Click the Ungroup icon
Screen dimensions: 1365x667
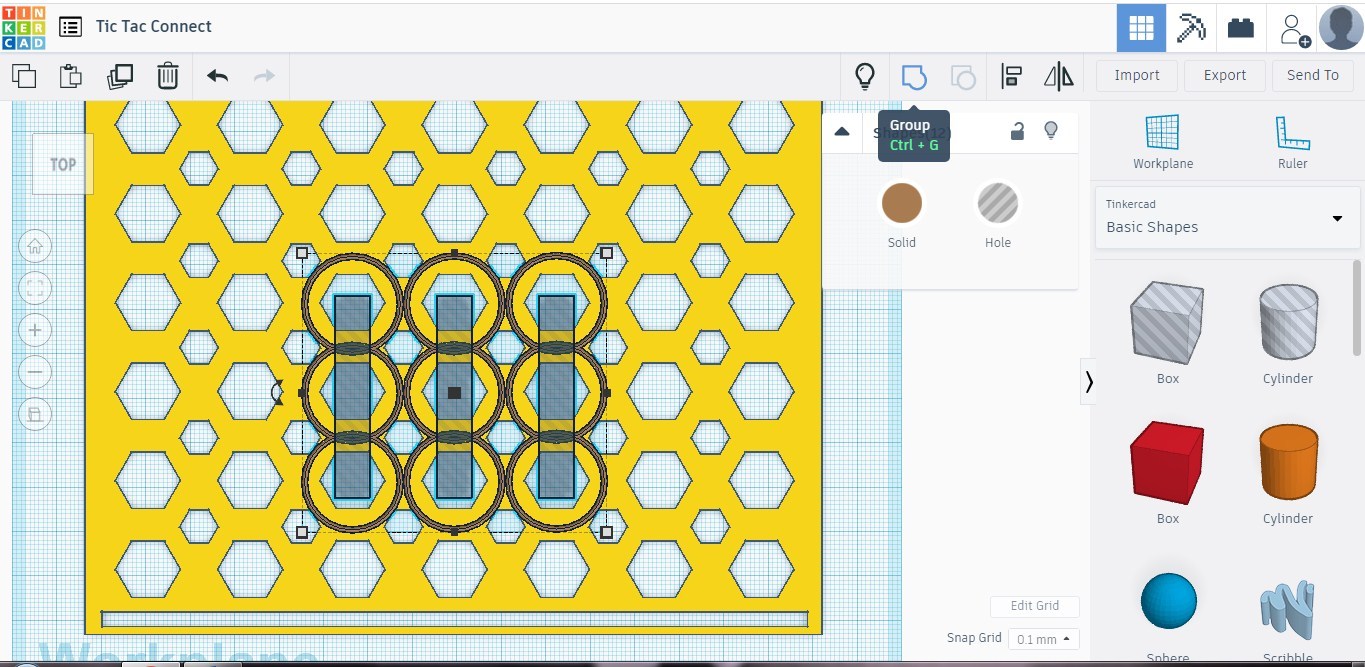(x=963, y=76)
